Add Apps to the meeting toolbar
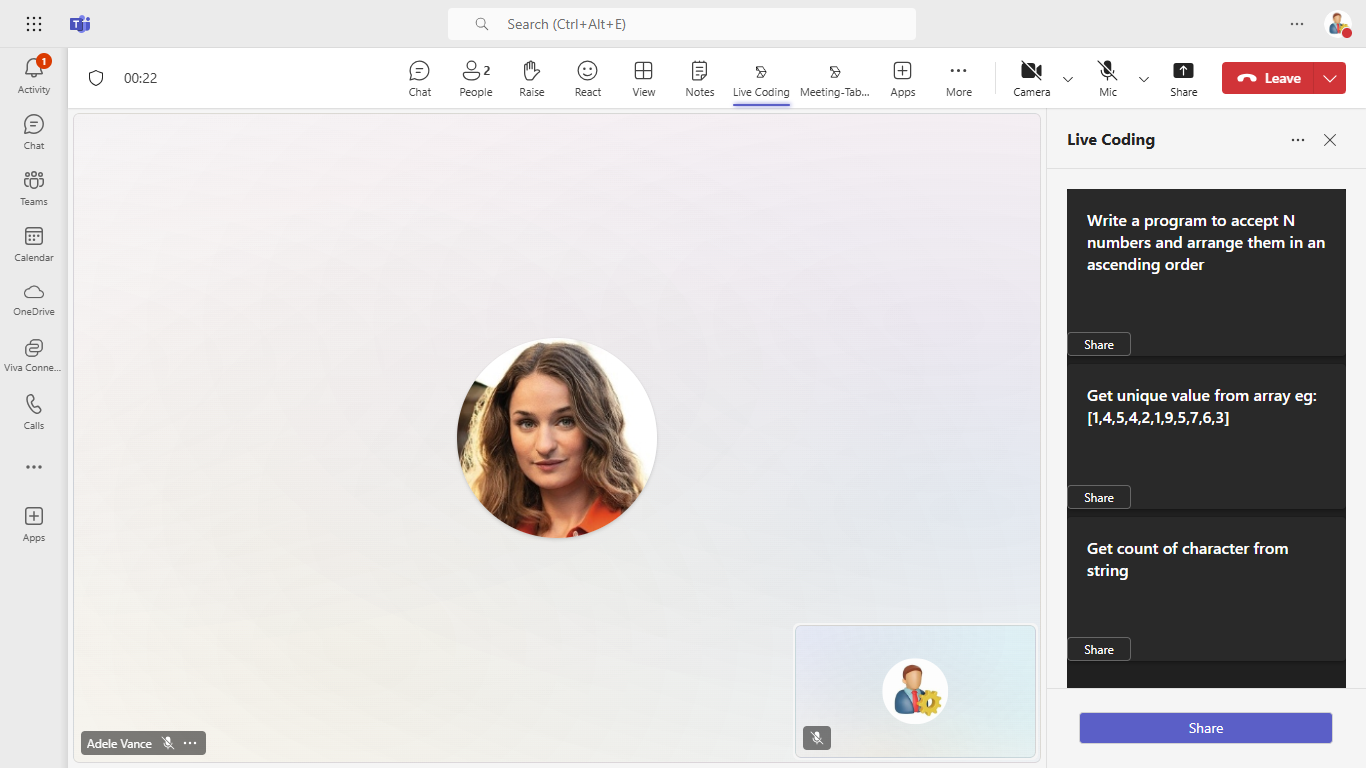The width and height of the screenshot is (1366, 768). coord(903,78)
